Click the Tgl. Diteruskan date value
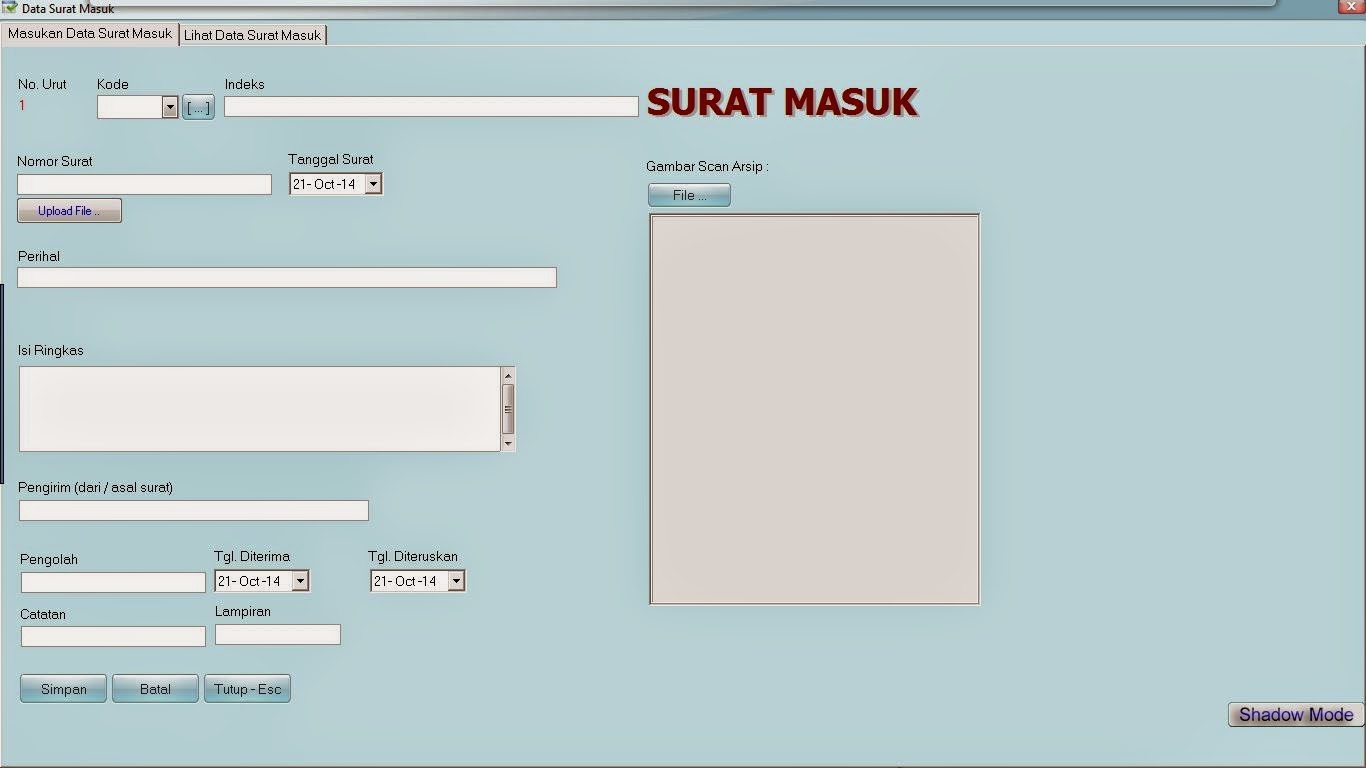Screen dimensions: 1366x768 [x=406, y=581]
